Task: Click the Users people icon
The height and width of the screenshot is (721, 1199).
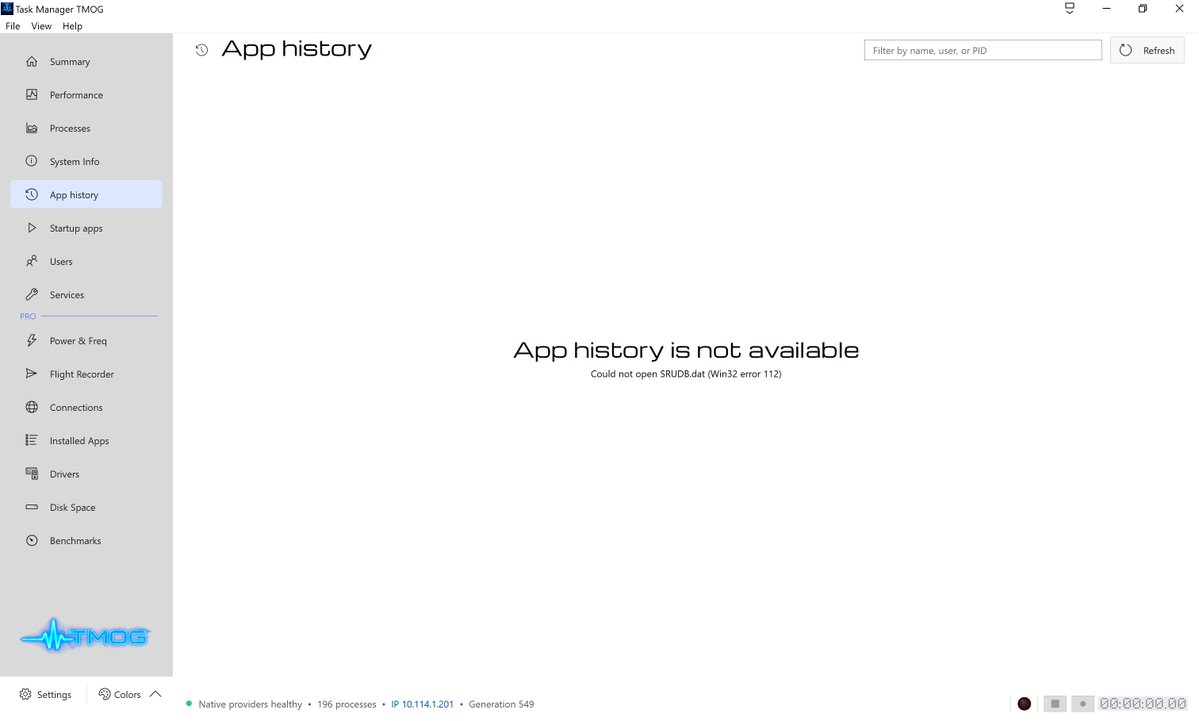Action: coord(31,261)
